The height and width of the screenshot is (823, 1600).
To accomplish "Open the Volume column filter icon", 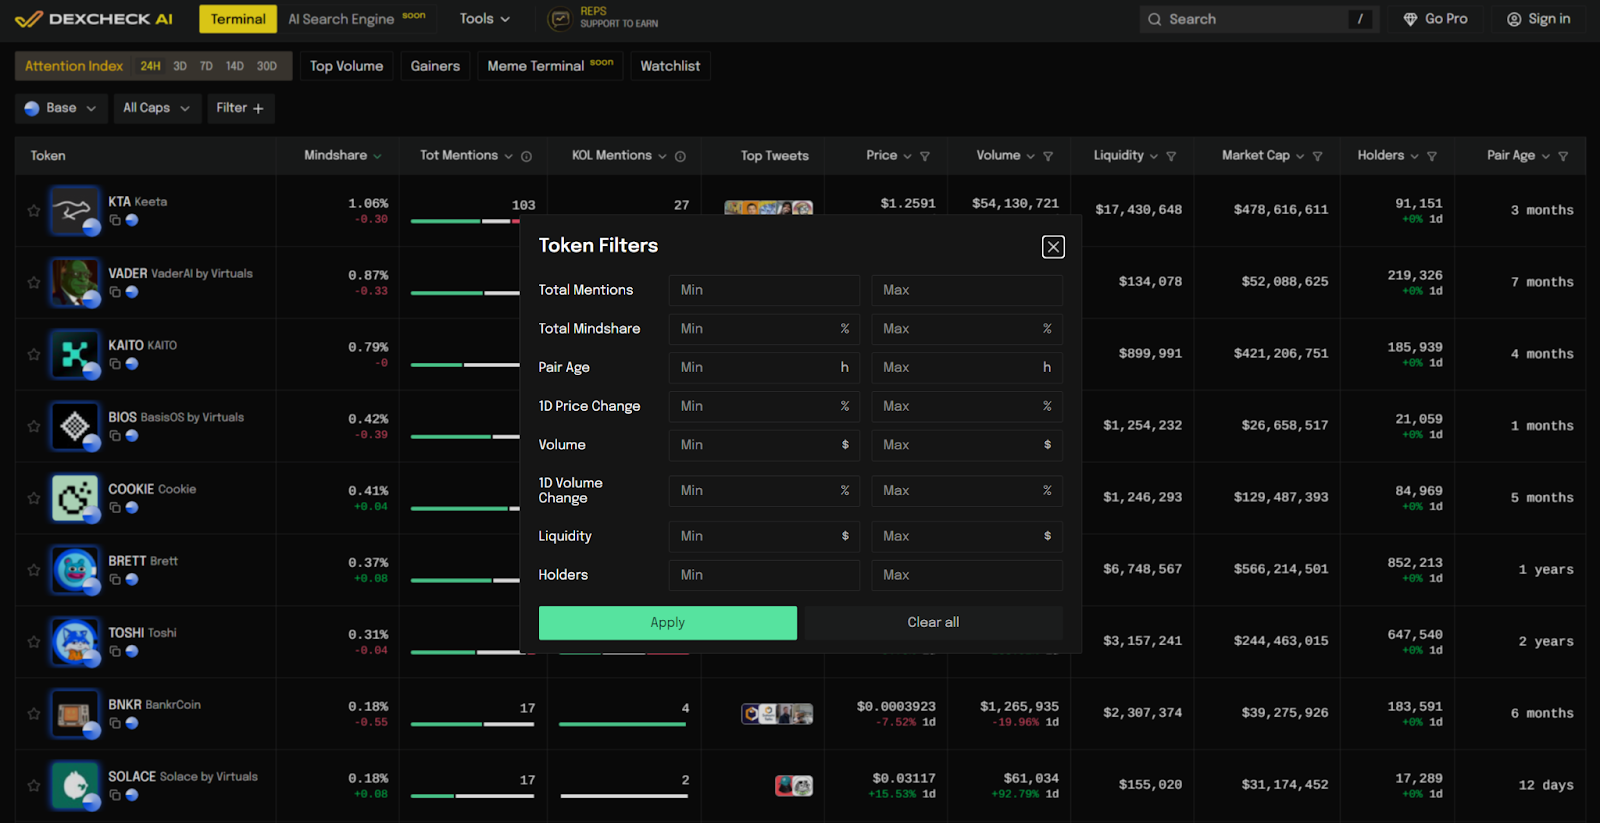I will [x=1048, y=156].
